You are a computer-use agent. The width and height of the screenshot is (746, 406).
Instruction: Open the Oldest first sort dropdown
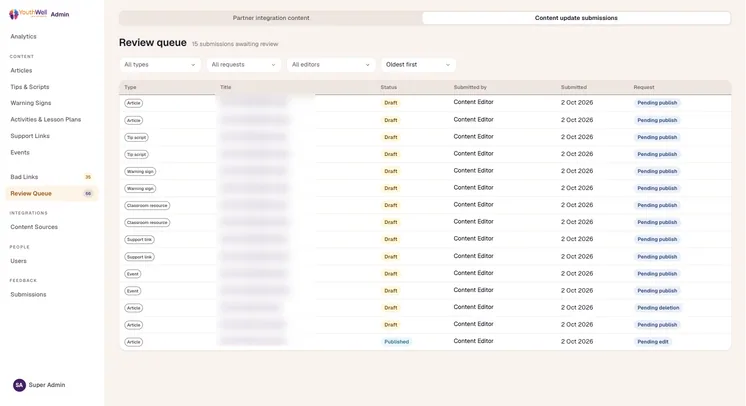tap(418, 65)
